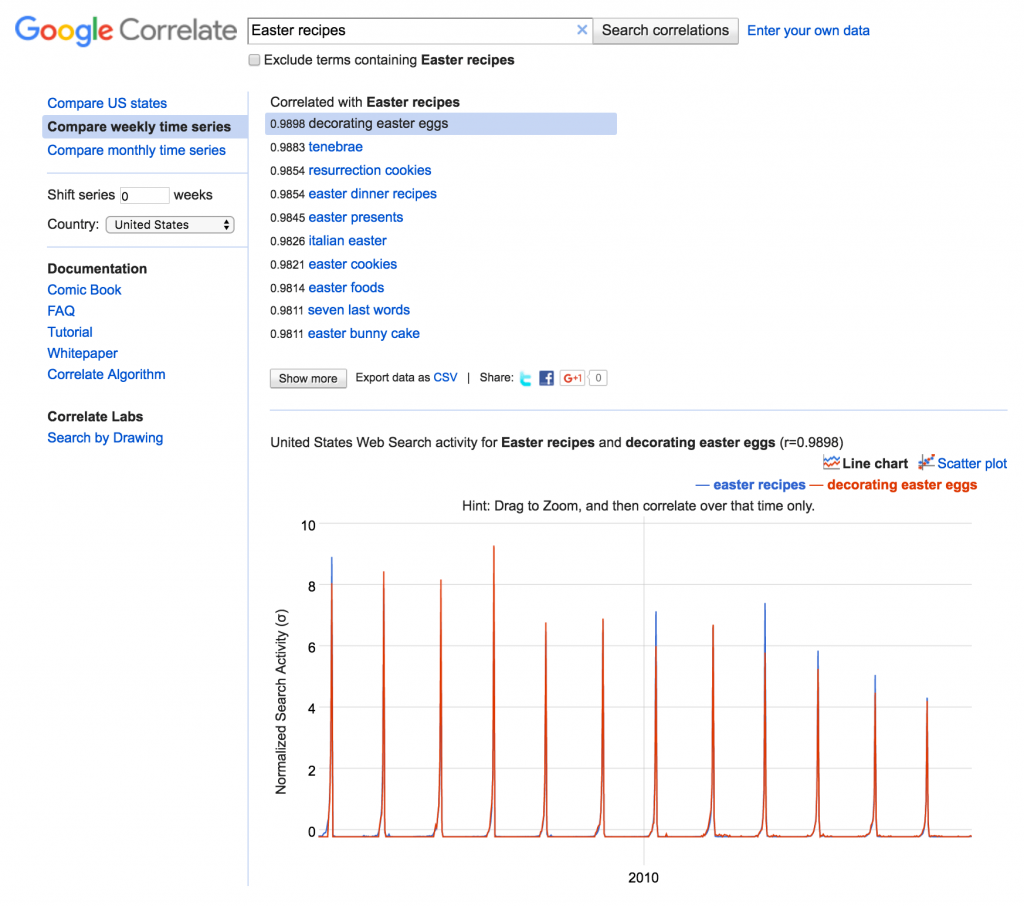Click the G+1 share icon
Image resolution: width=1024 pixels, height=906 pixels.
click(x=571, y=378)
